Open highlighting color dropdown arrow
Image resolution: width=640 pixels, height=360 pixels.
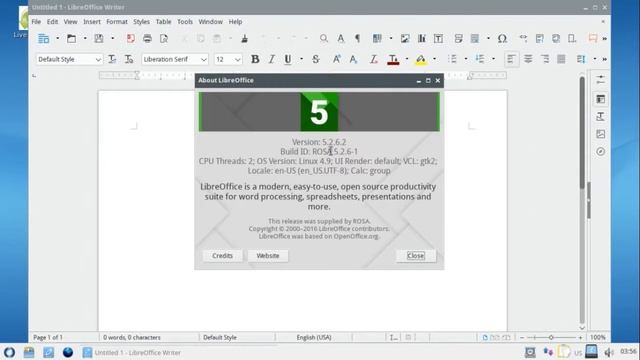(434, 59)
